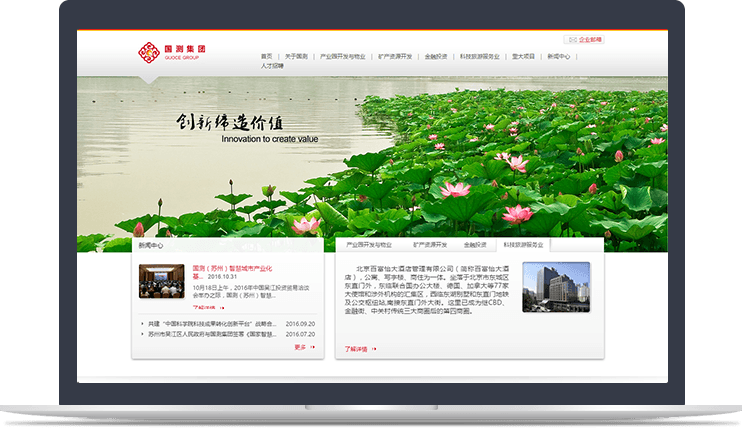742x429 pixels.
Task: Open 新闻中心 in the top navigation
Action: [x=558, y=56]
